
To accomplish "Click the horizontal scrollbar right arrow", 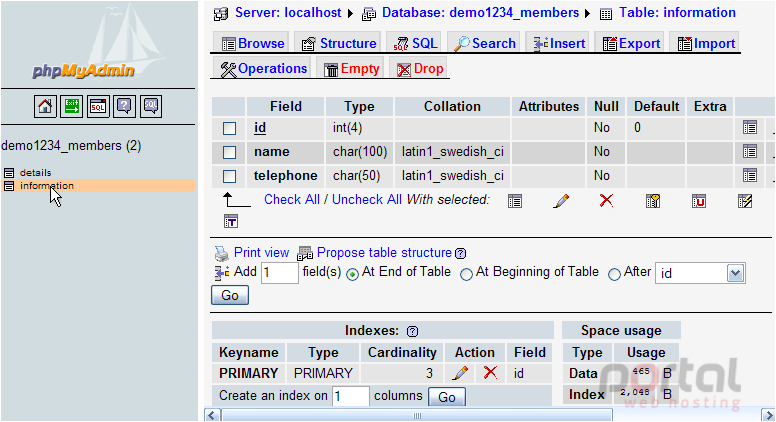I will [769, 416].
